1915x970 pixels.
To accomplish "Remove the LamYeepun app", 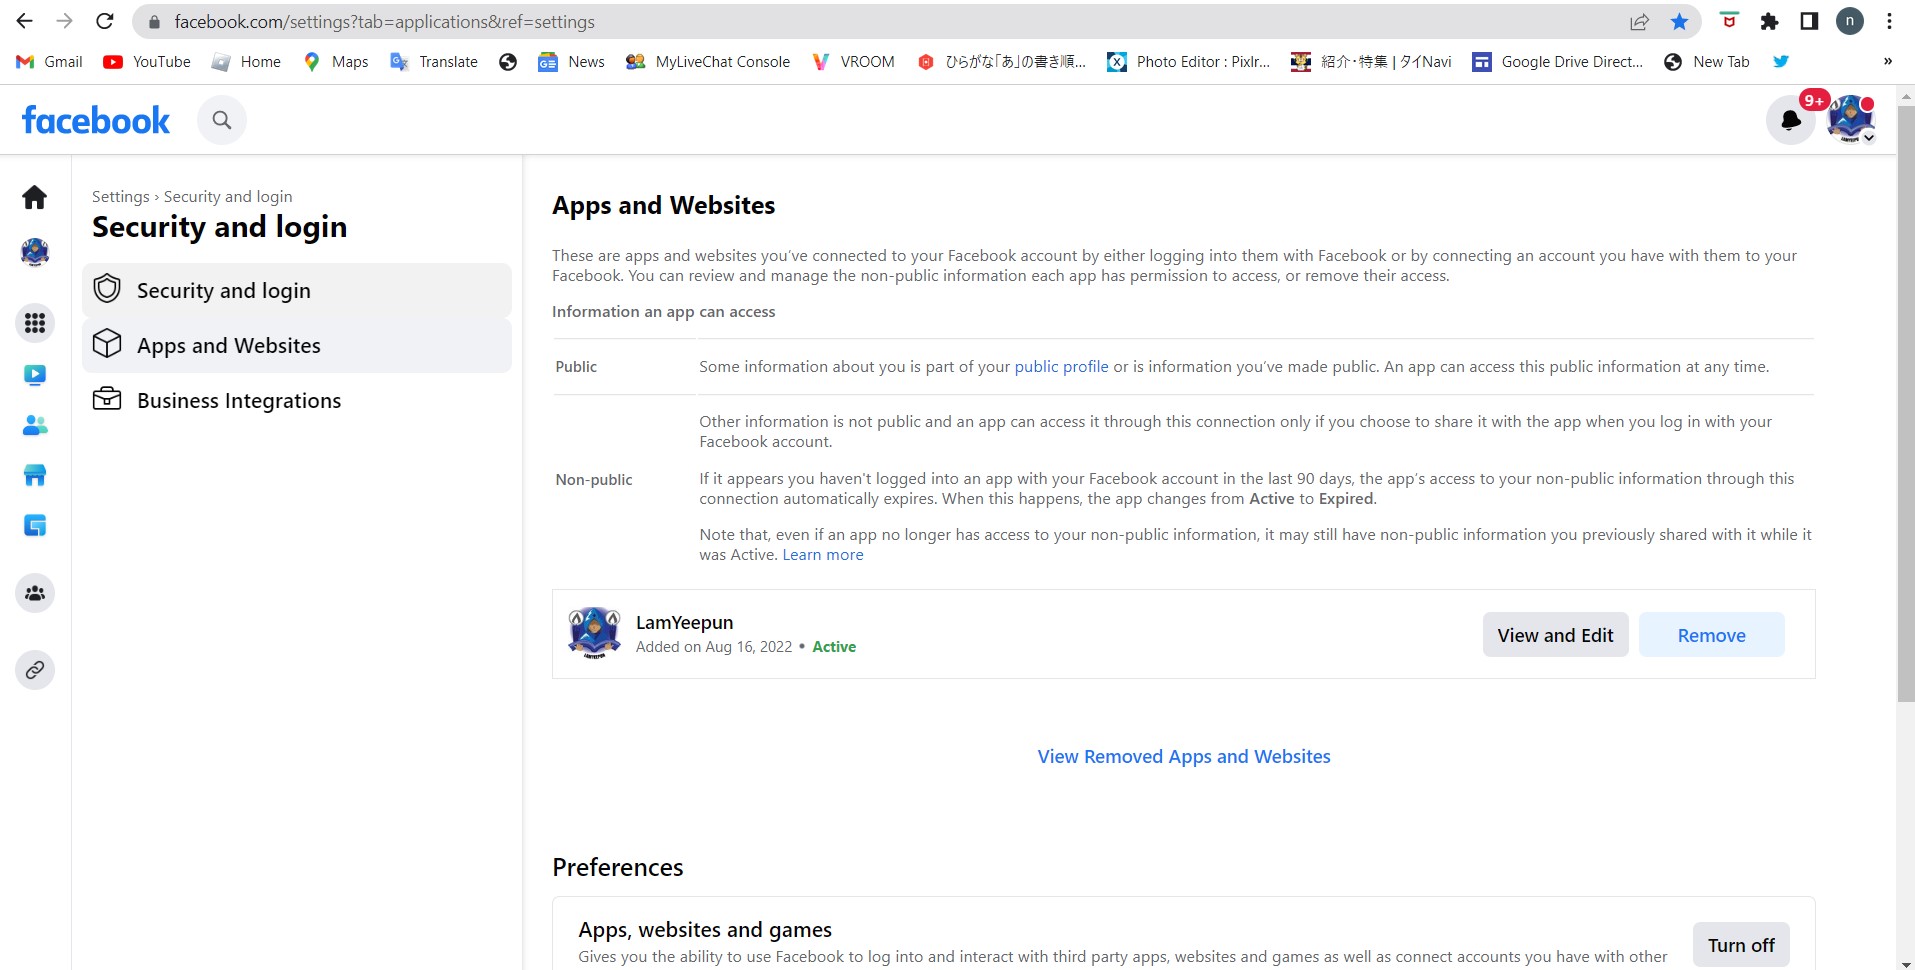I will point(1711,635).
